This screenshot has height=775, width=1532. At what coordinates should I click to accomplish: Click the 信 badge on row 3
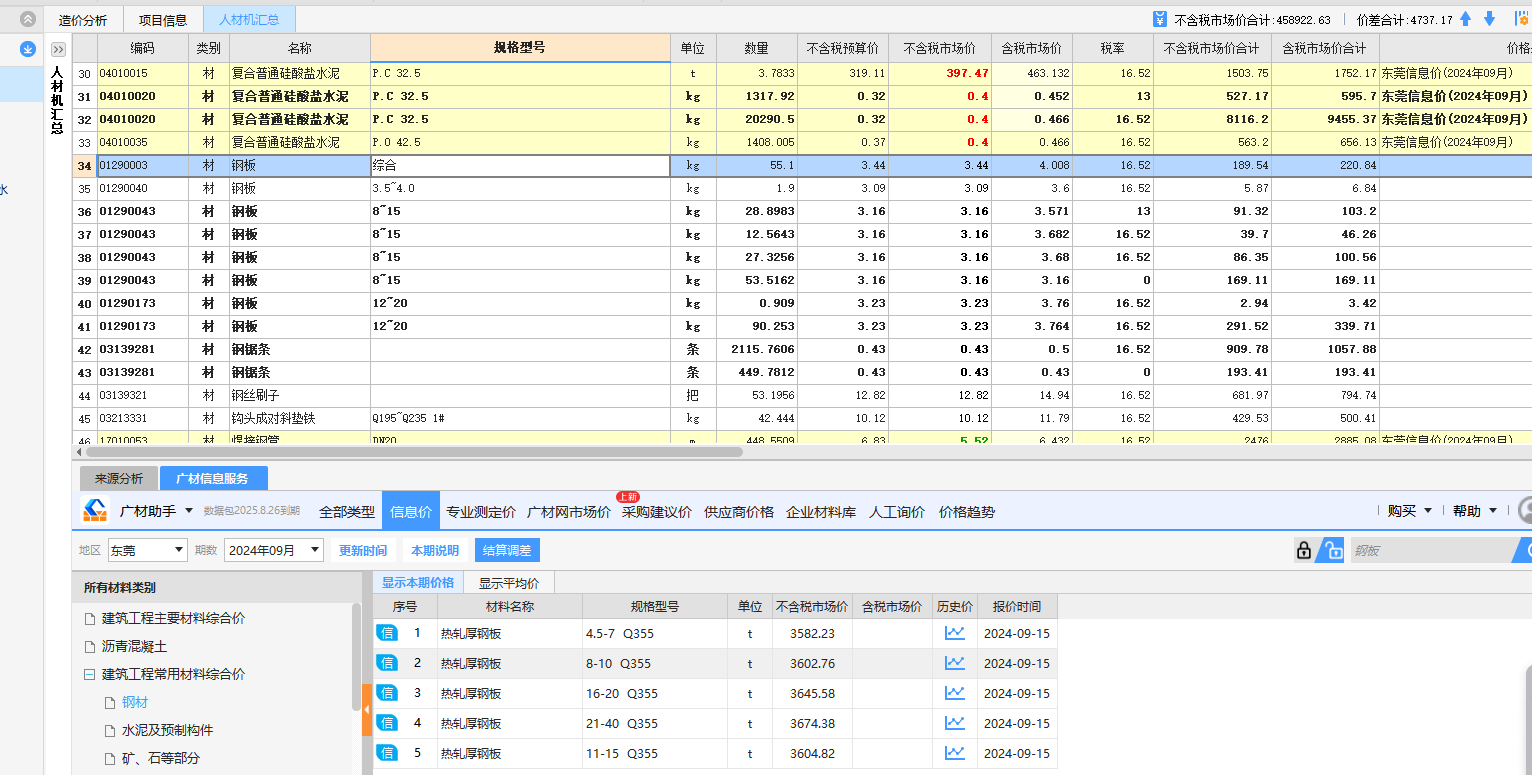tap(387, 693)
